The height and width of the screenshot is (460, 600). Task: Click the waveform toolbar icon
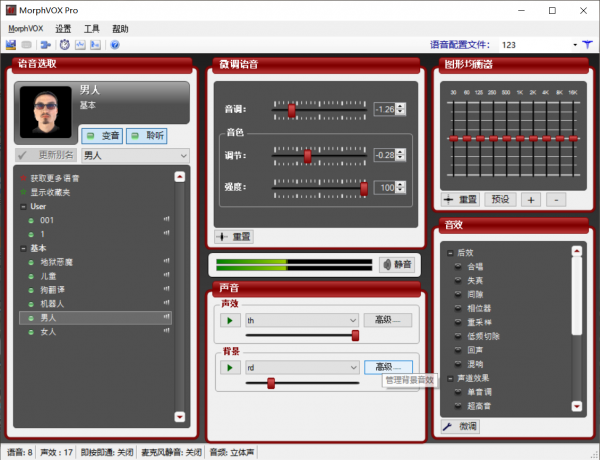80,45
